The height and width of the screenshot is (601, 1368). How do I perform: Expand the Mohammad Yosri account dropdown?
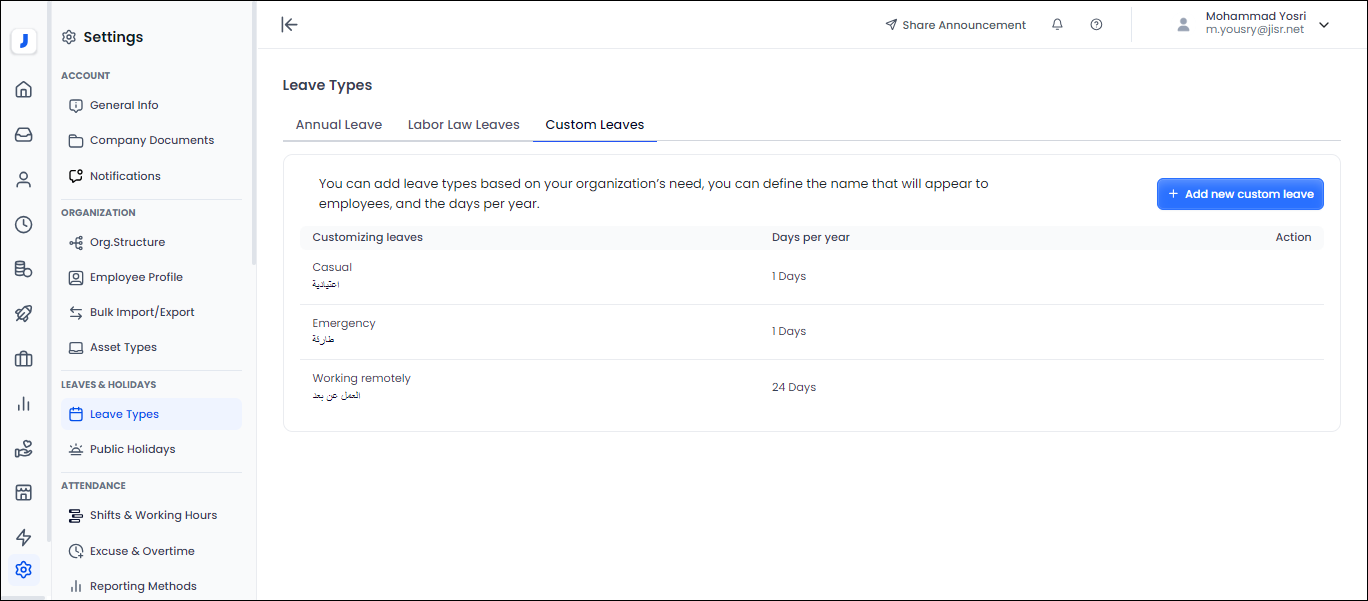pos(1324,25)
